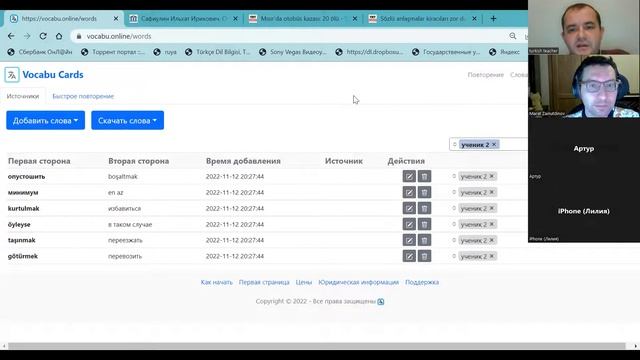Image resolution: width=640 pixels, height=360 pixels.
Task: Close the Mısır'da otobüs kazası tab
Action: tap(355, 18)
